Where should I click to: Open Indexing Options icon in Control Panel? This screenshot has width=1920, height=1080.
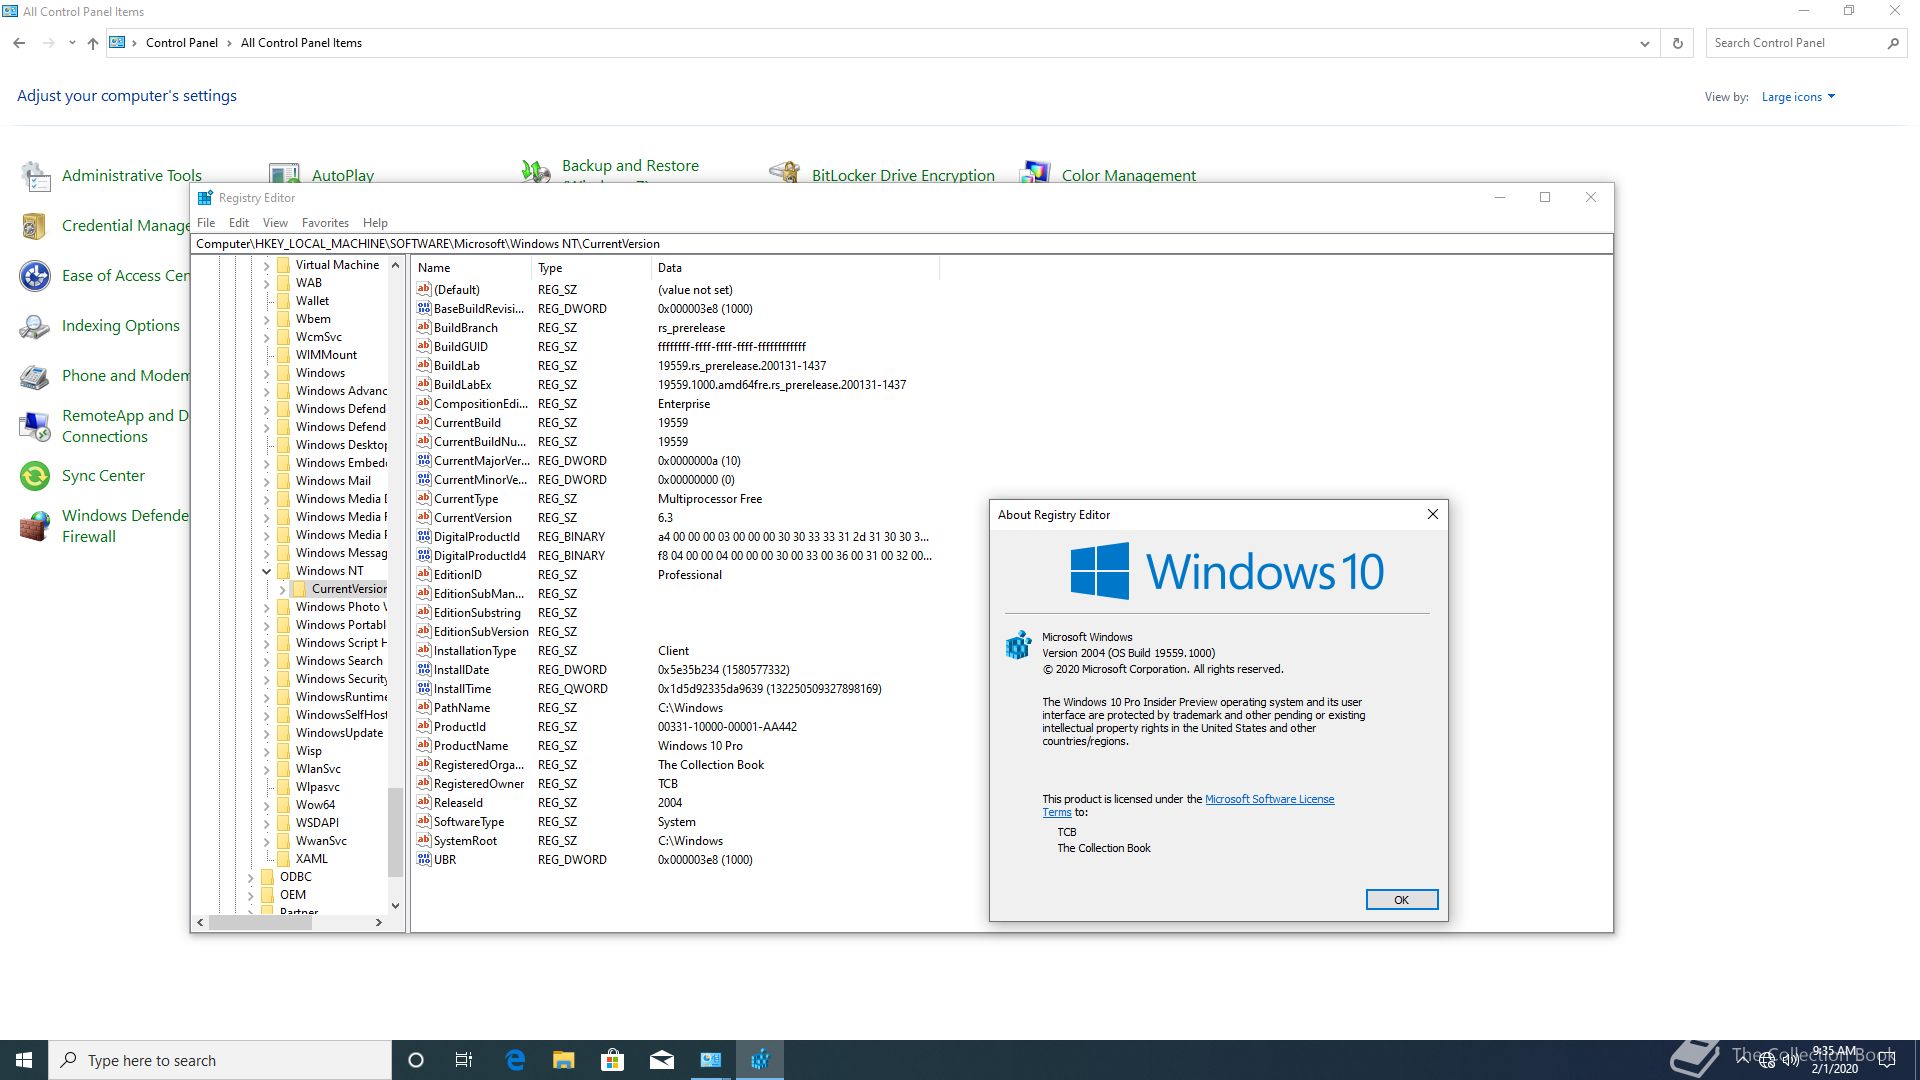[x=35, y=326]
